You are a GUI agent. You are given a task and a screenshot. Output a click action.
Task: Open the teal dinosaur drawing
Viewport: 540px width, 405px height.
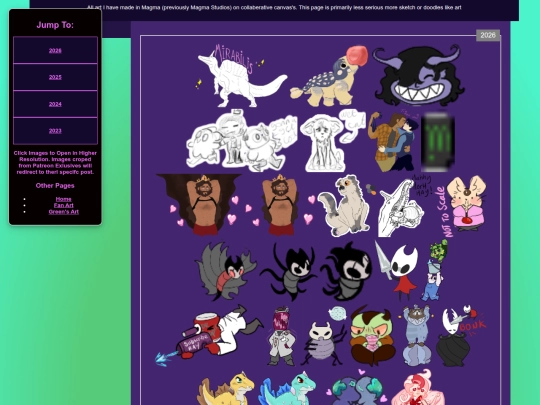(287, 387)
